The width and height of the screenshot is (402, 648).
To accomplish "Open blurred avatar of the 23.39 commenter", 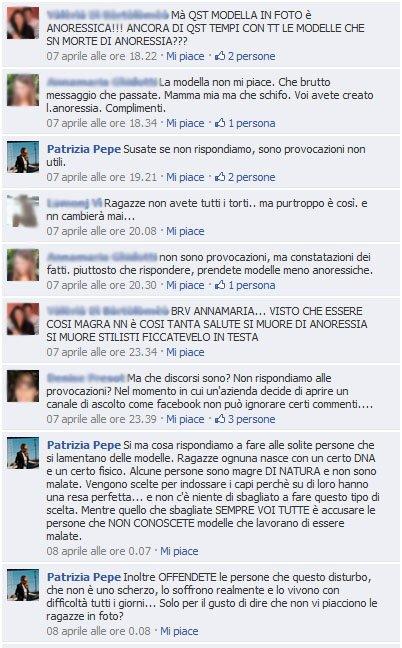I will tap(23, 386).
